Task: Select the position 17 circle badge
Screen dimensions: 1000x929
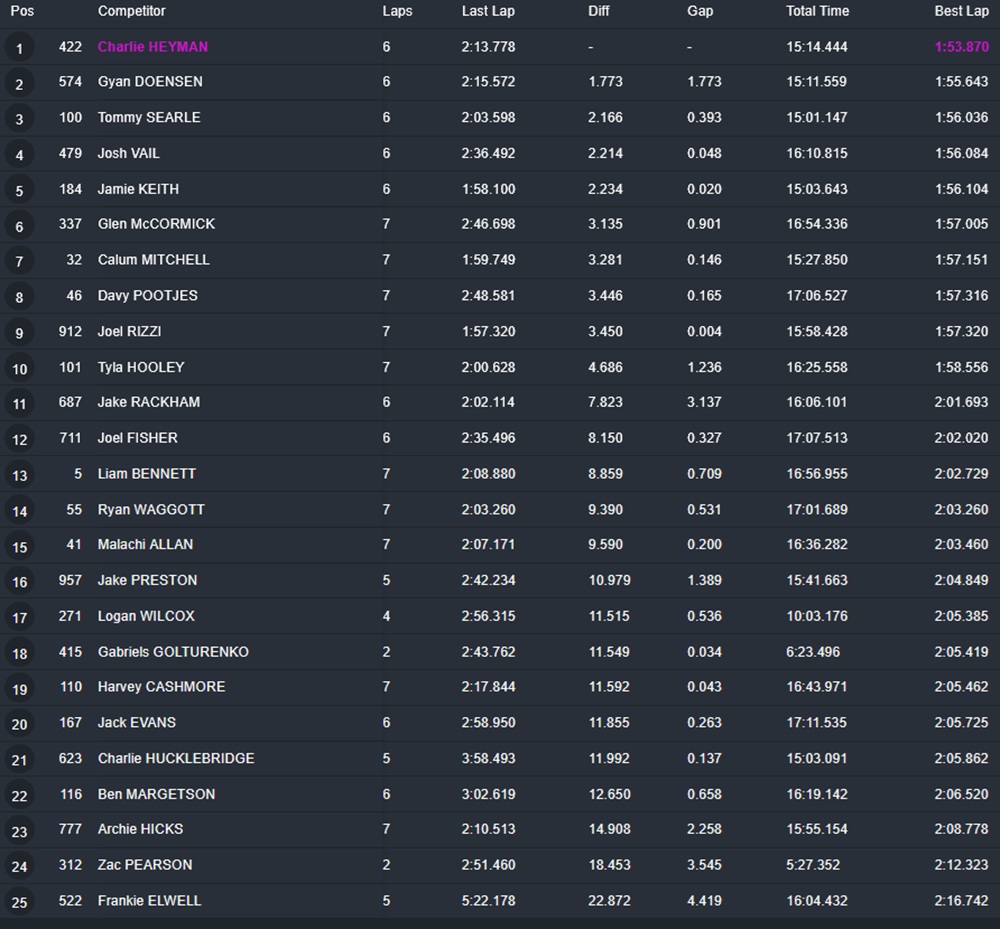Action: click(19, 617)
